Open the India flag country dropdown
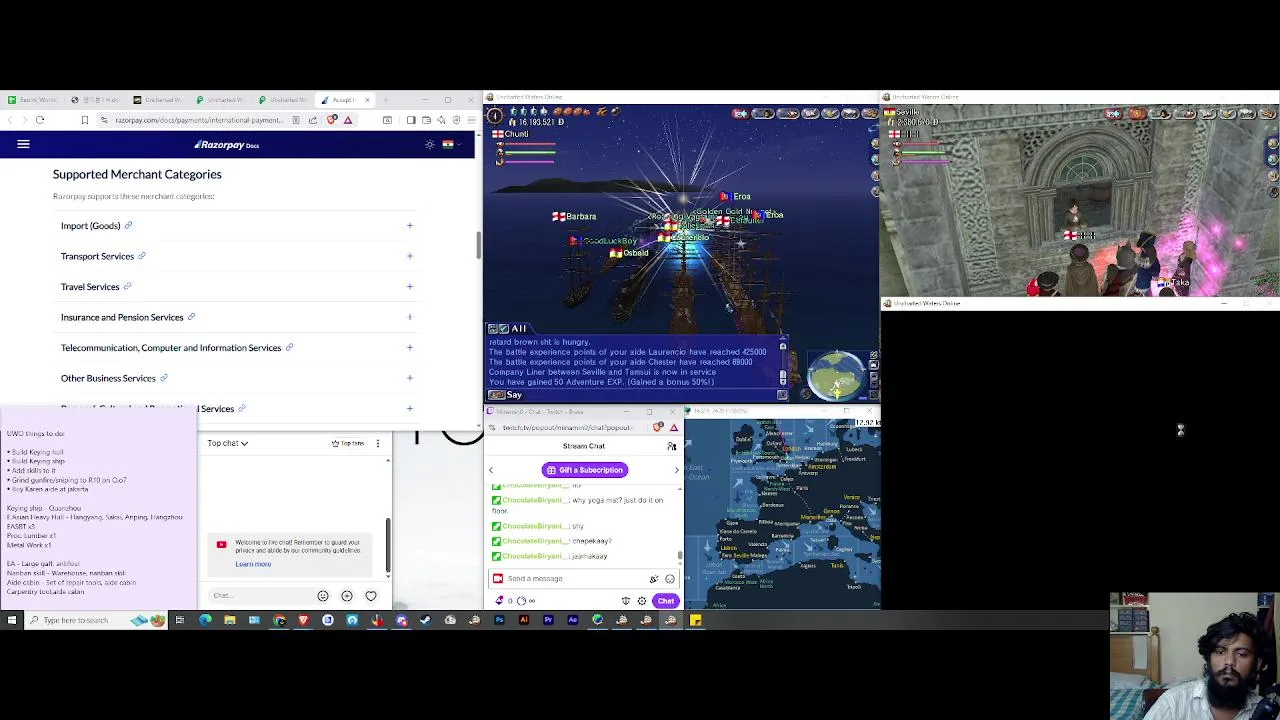This screenshot has height=720, width=1280. (450, 144)
